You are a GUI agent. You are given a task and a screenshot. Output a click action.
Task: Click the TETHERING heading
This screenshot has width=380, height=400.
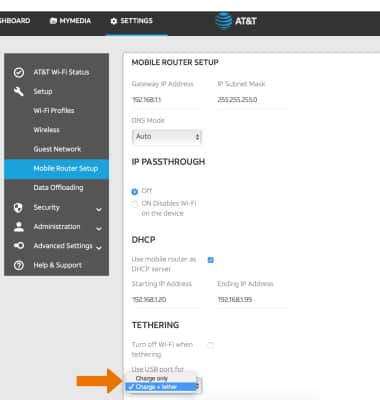155,325
